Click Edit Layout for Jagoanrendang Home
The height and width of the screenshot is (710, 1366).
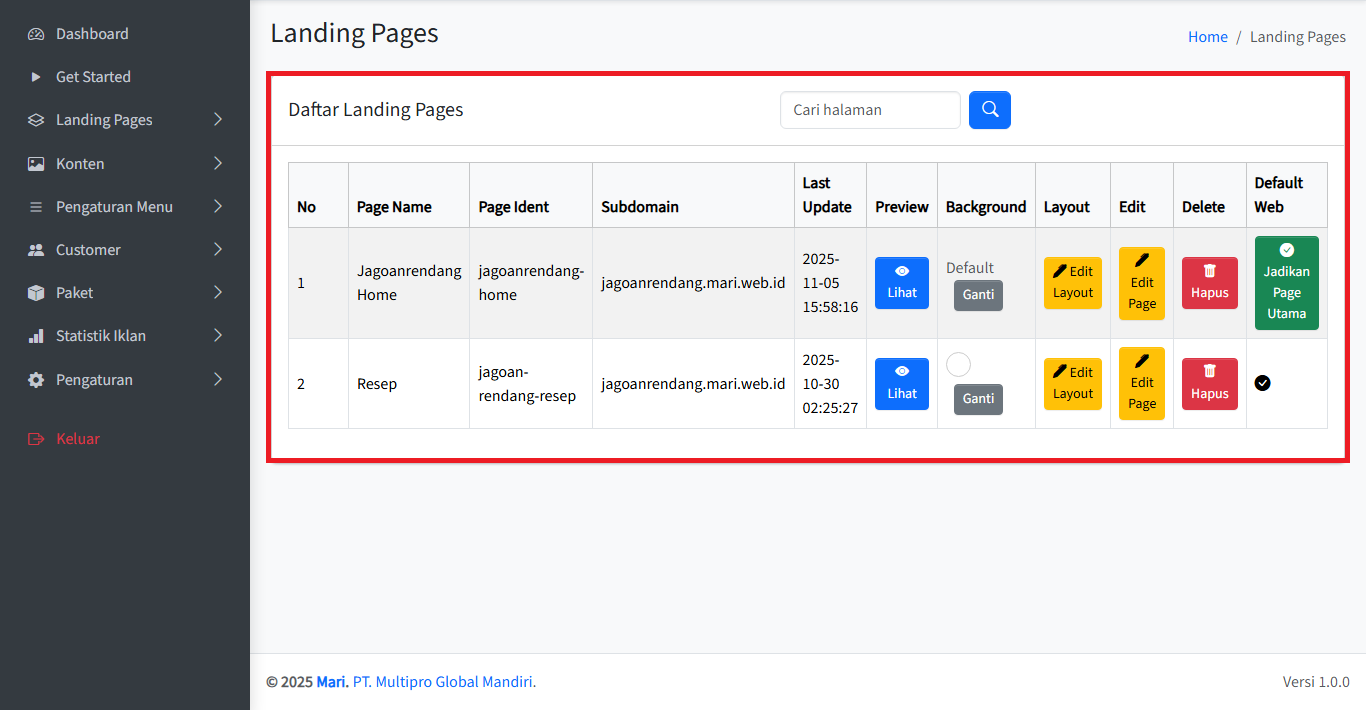(1072, 283)
